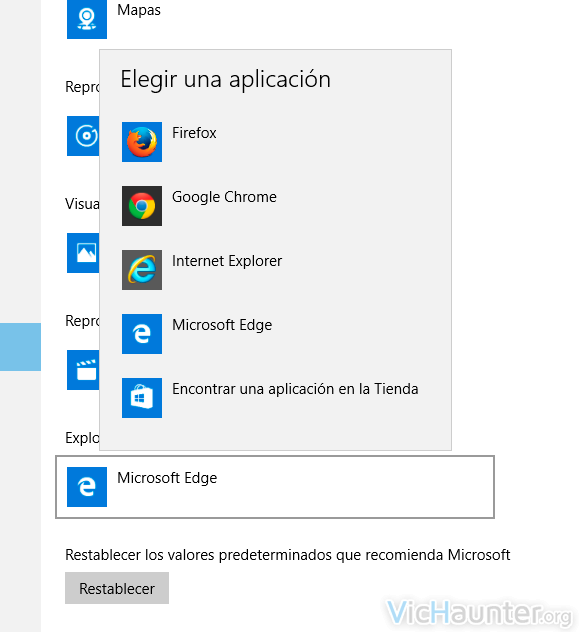580x632 pixels.
Task: Choose the Google Chrome icon
Action: (x=142, y=206)
